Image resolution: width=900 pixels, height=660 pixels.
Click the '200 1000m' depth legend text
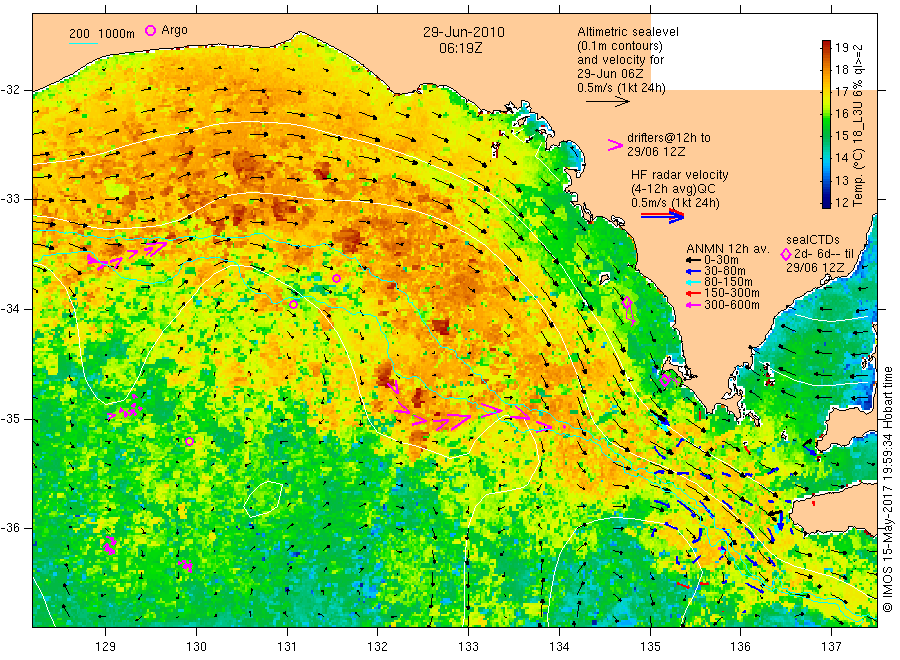point(102,34)
